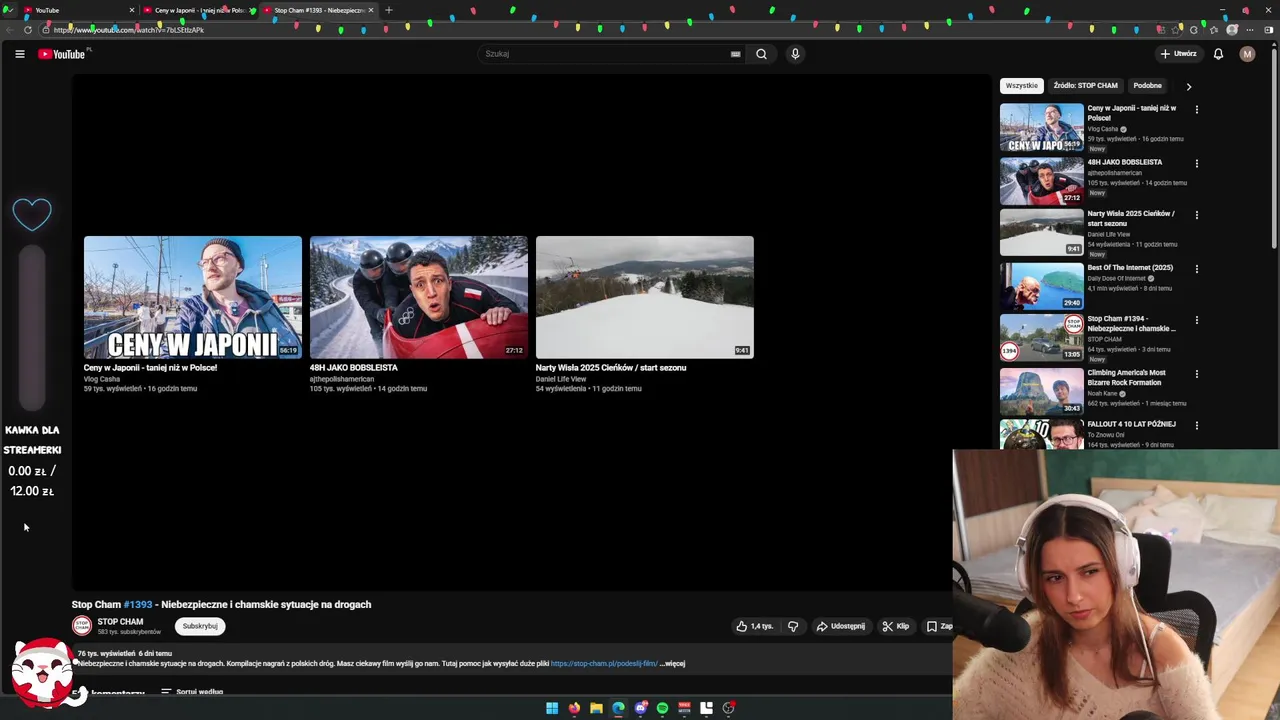Open the on-screen keyboard icon in search box
The height and width of the screenshot is (720, 1280).
(x=736, y=54)
